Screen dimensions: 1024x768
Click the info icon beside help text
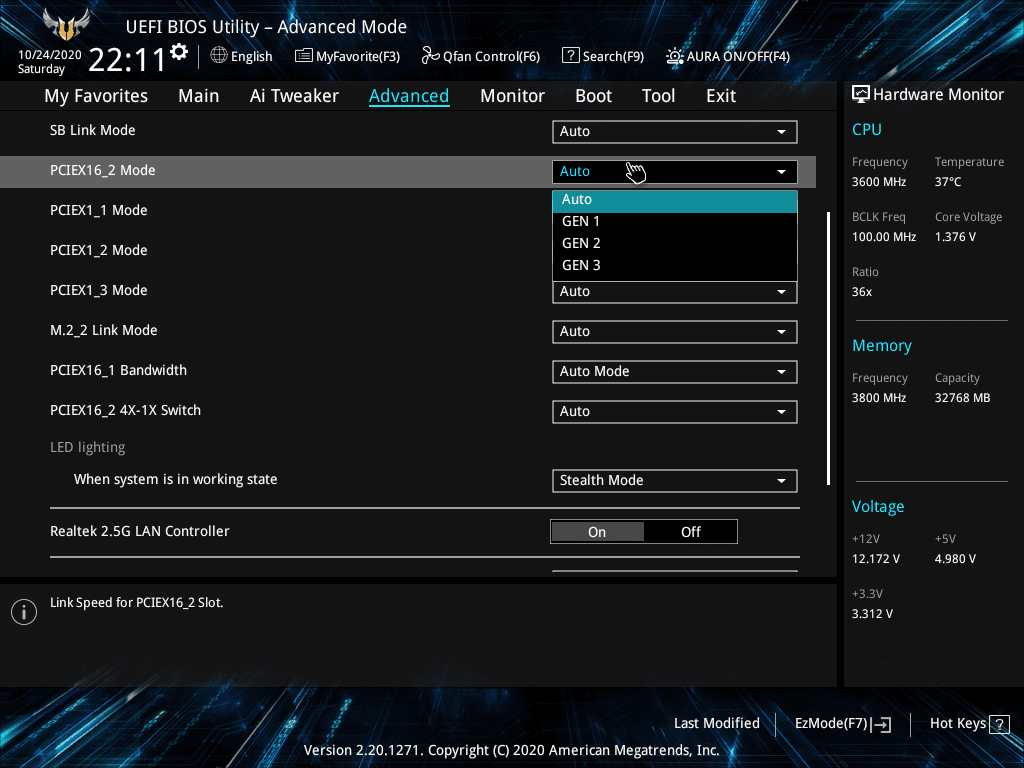(x=24, y=612)
